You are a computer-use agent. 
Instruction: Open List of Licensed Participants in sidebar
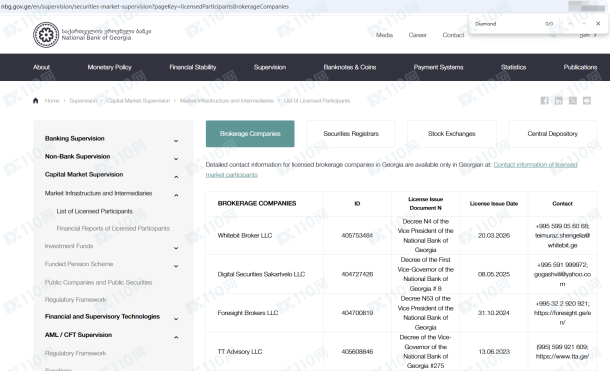tap(95, 211)
